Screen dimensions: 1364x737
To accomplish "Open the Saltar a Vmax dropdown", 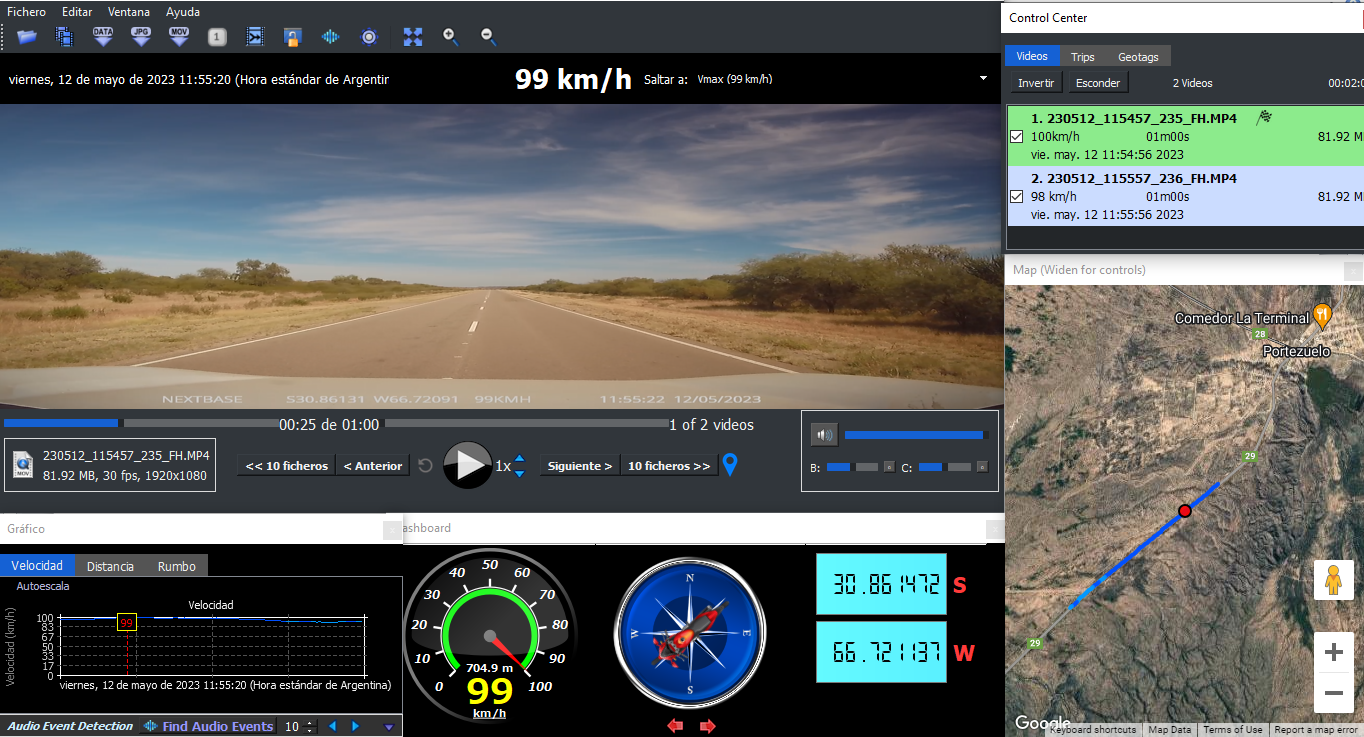I will point(983,78).
